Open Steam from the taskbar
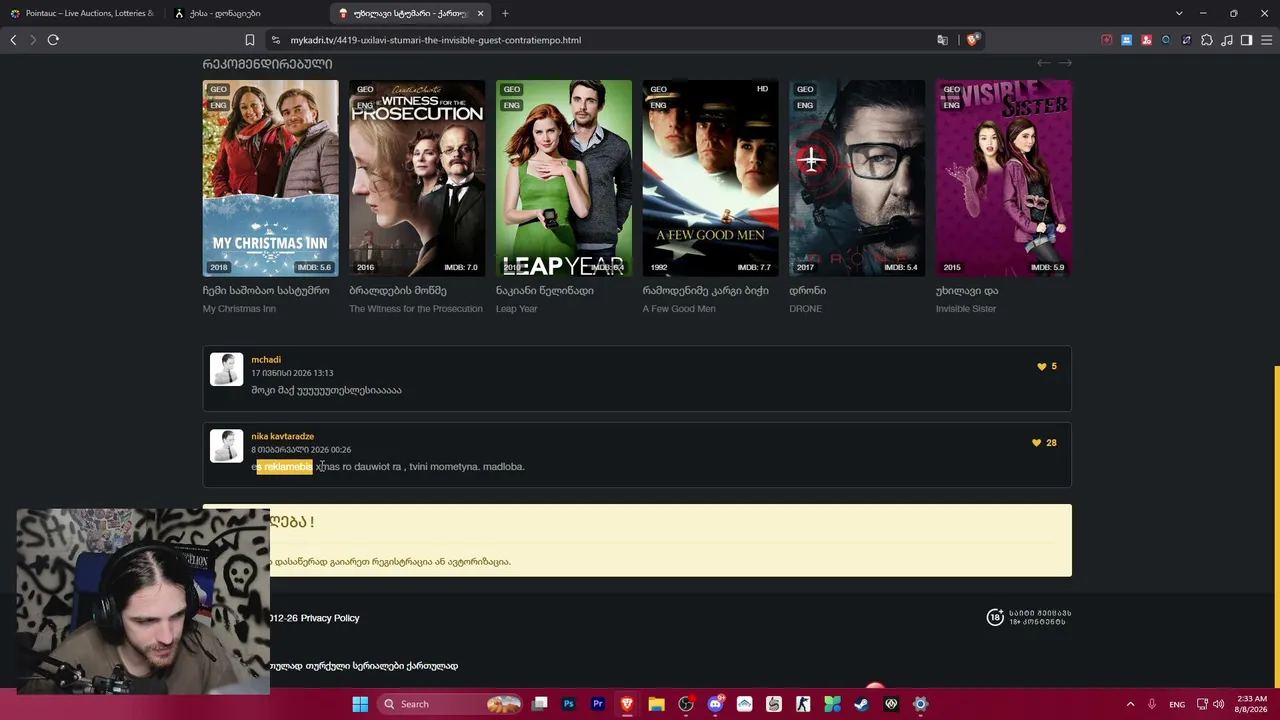1280x720 pixels. [861, 704]
